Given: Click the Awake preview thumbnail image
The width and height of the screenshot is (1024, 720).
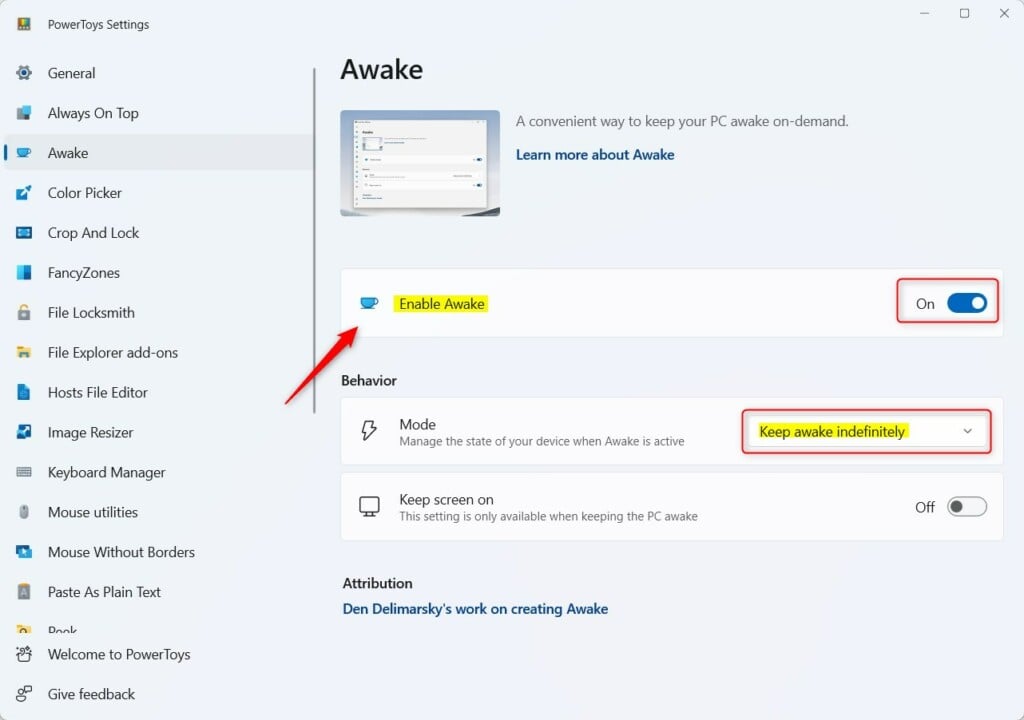Looking at the screenshot, I should point(420,163).
